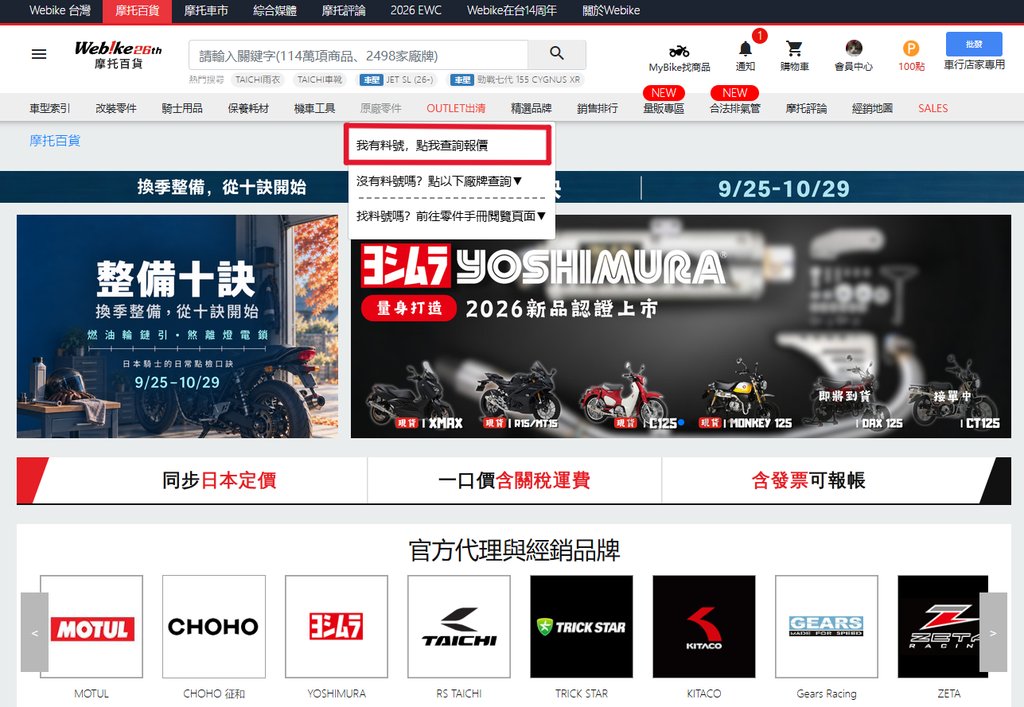Open OUTLET出清 navigation item
1024x707 pixels.
point(456,108)
